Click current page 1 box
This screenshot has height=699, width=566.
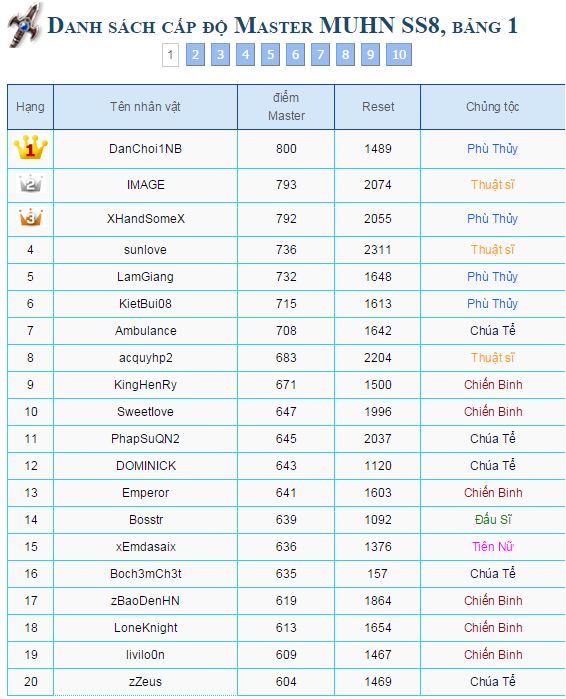pyautogui.click(x=170, y=55)
